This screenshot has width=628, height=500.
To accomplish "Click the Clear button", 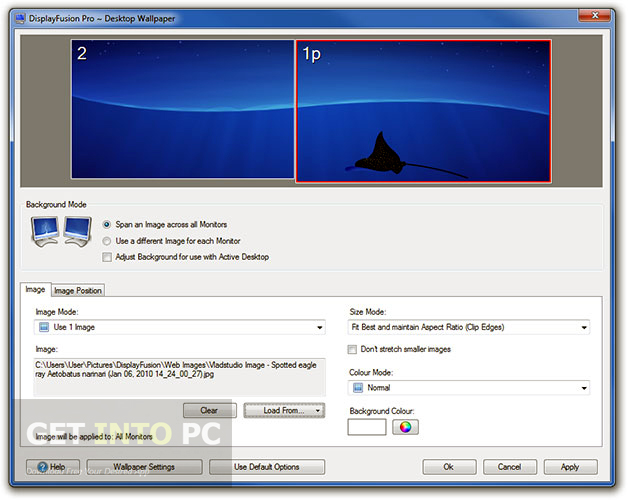I will (x=209, y=411).
